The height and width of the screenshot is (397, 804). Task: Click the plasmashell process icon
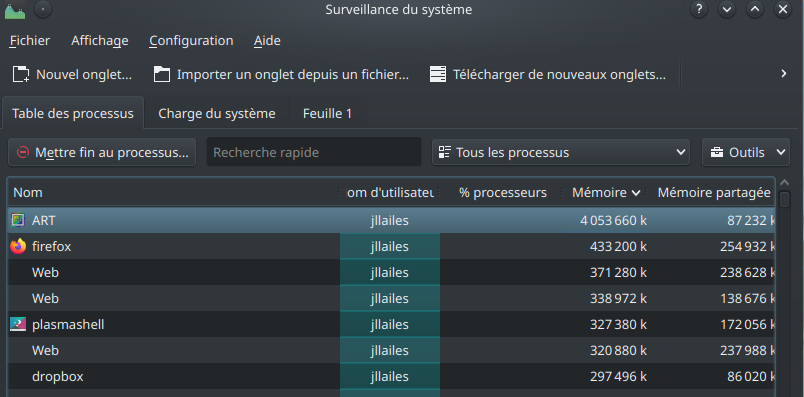coord(18,325)
